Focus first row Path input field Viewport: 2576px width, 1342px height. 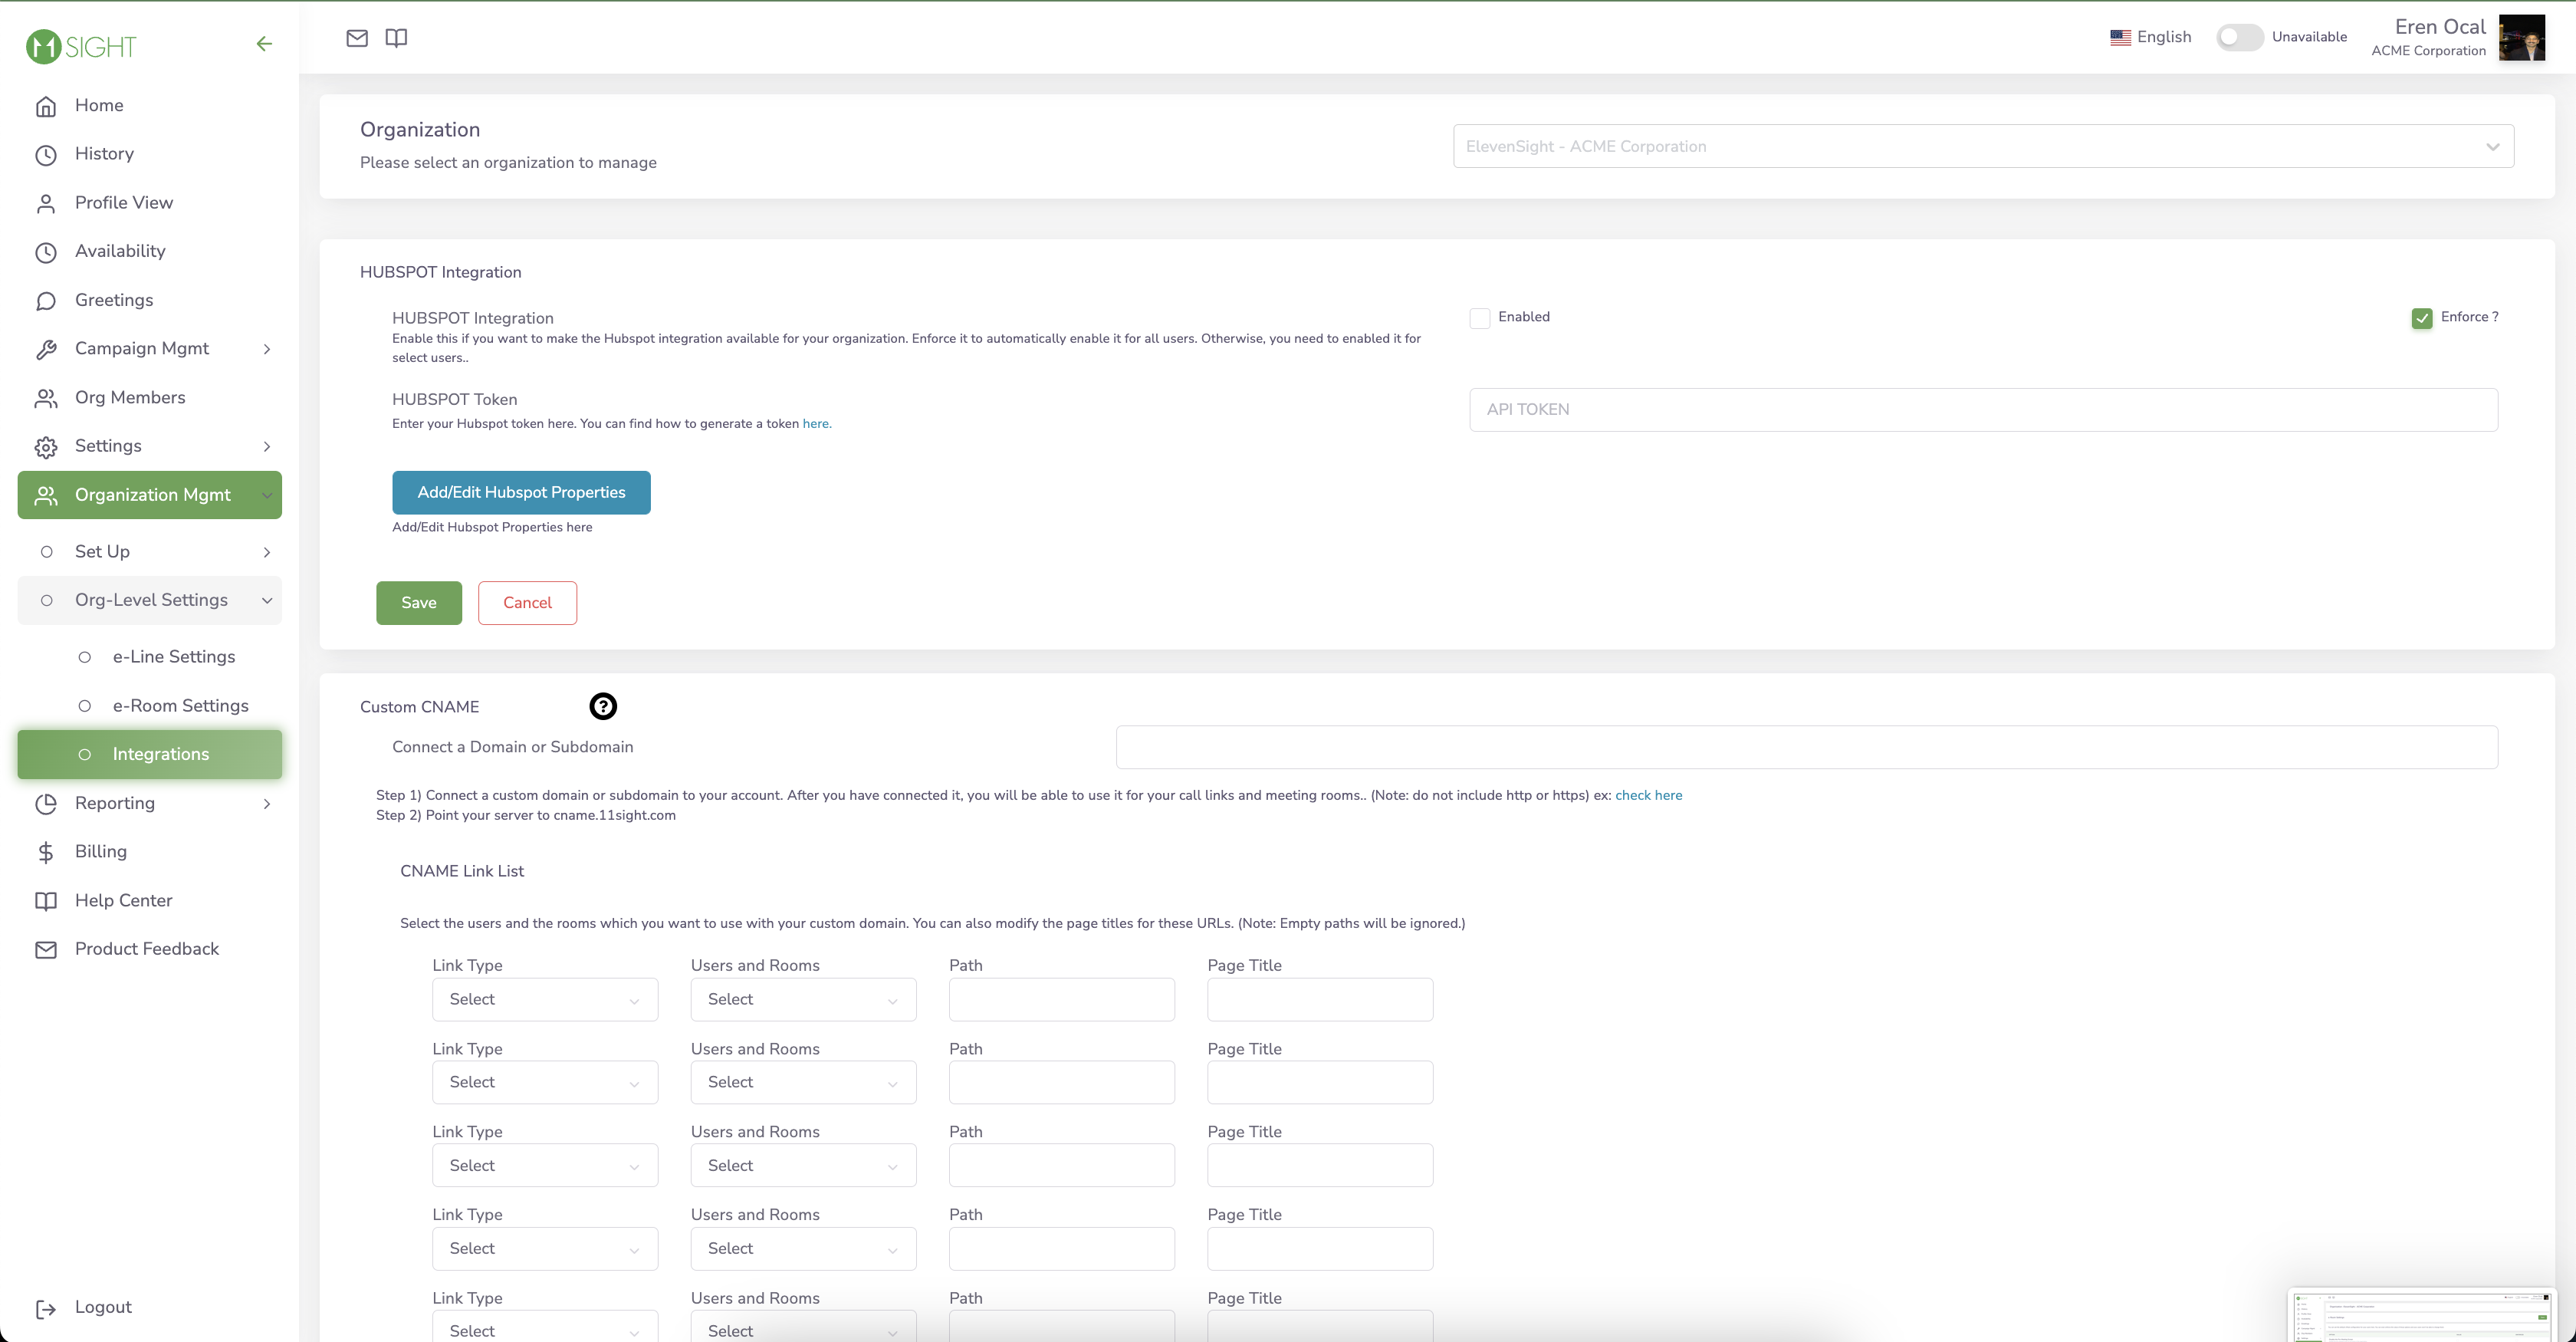pyautogui.click(x=1061, y=999)
